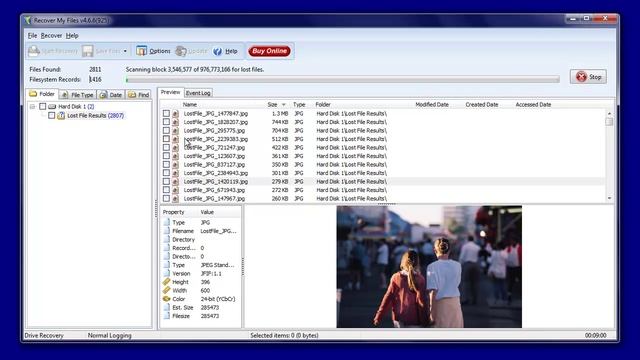Screen dimensions: 640x360
Task: Check the box for LostFile_JPG_837127.jpg
Action: [x=166, y=164]
